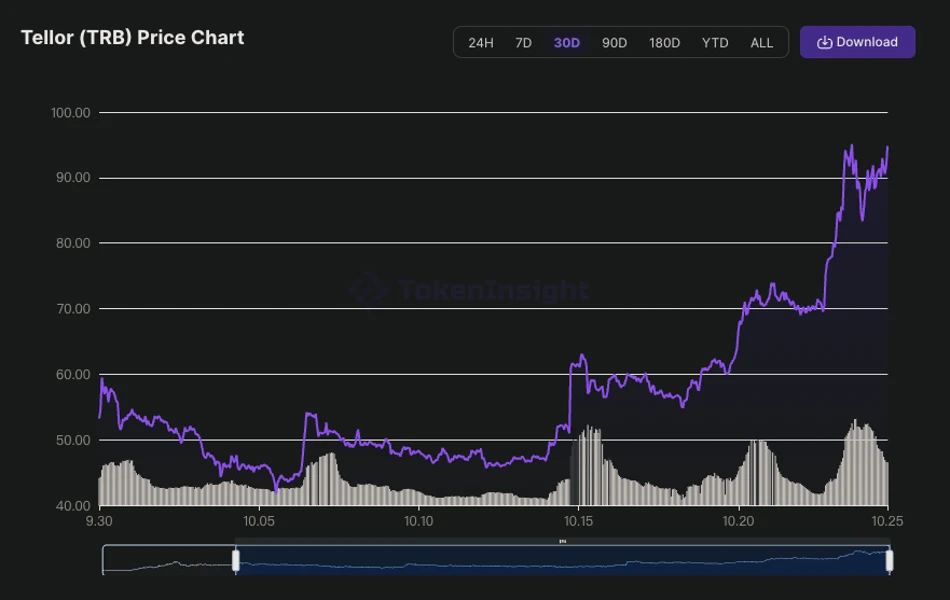Click the Download button

pyautogui.click(x=857, y=42)
